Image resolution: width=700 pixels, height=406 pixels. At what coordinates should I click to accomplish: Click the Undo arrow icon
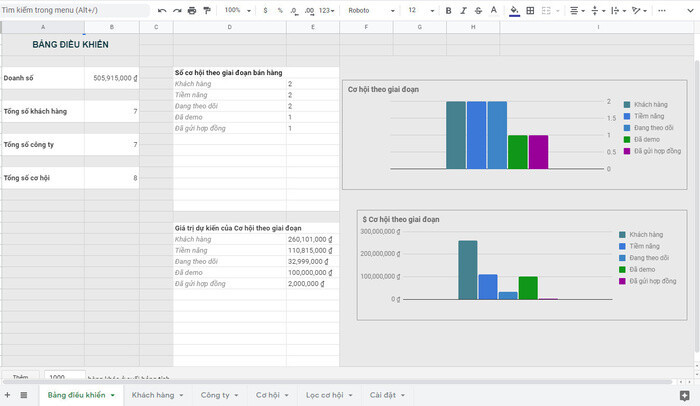click(x=162, y=10)
